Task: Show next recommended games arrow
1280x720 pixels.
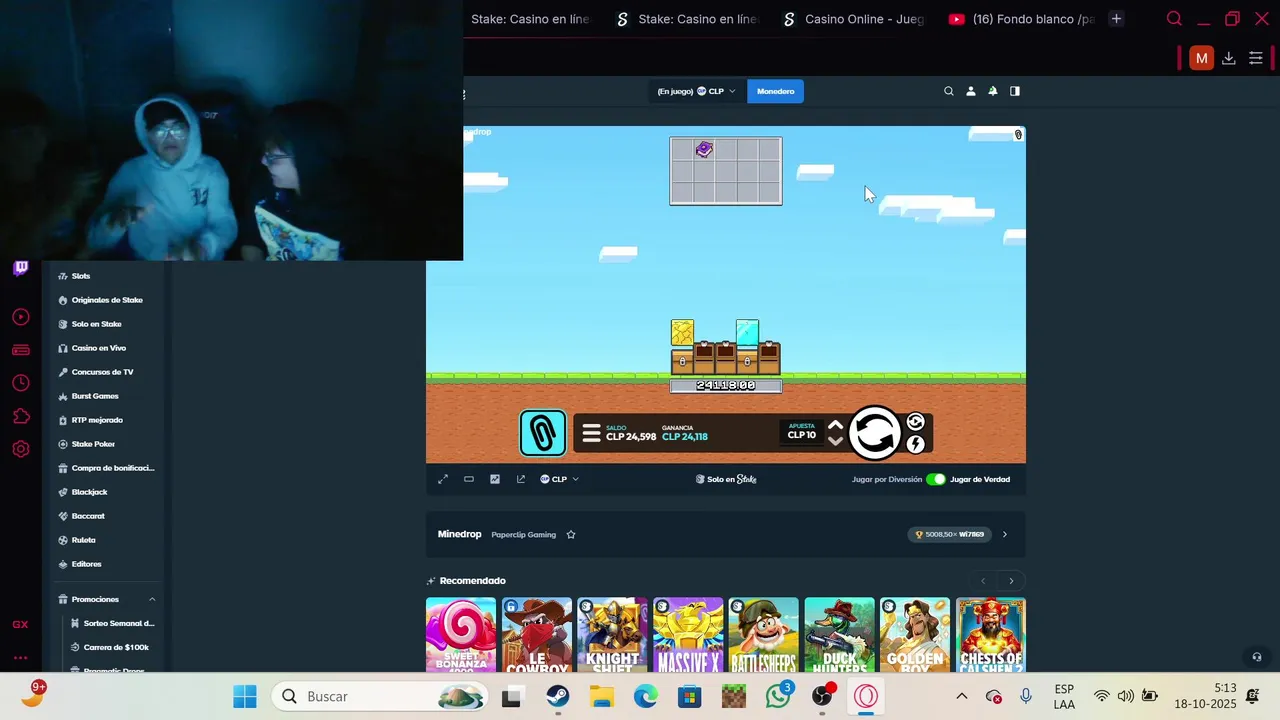Action: [x=1011, y=581]
